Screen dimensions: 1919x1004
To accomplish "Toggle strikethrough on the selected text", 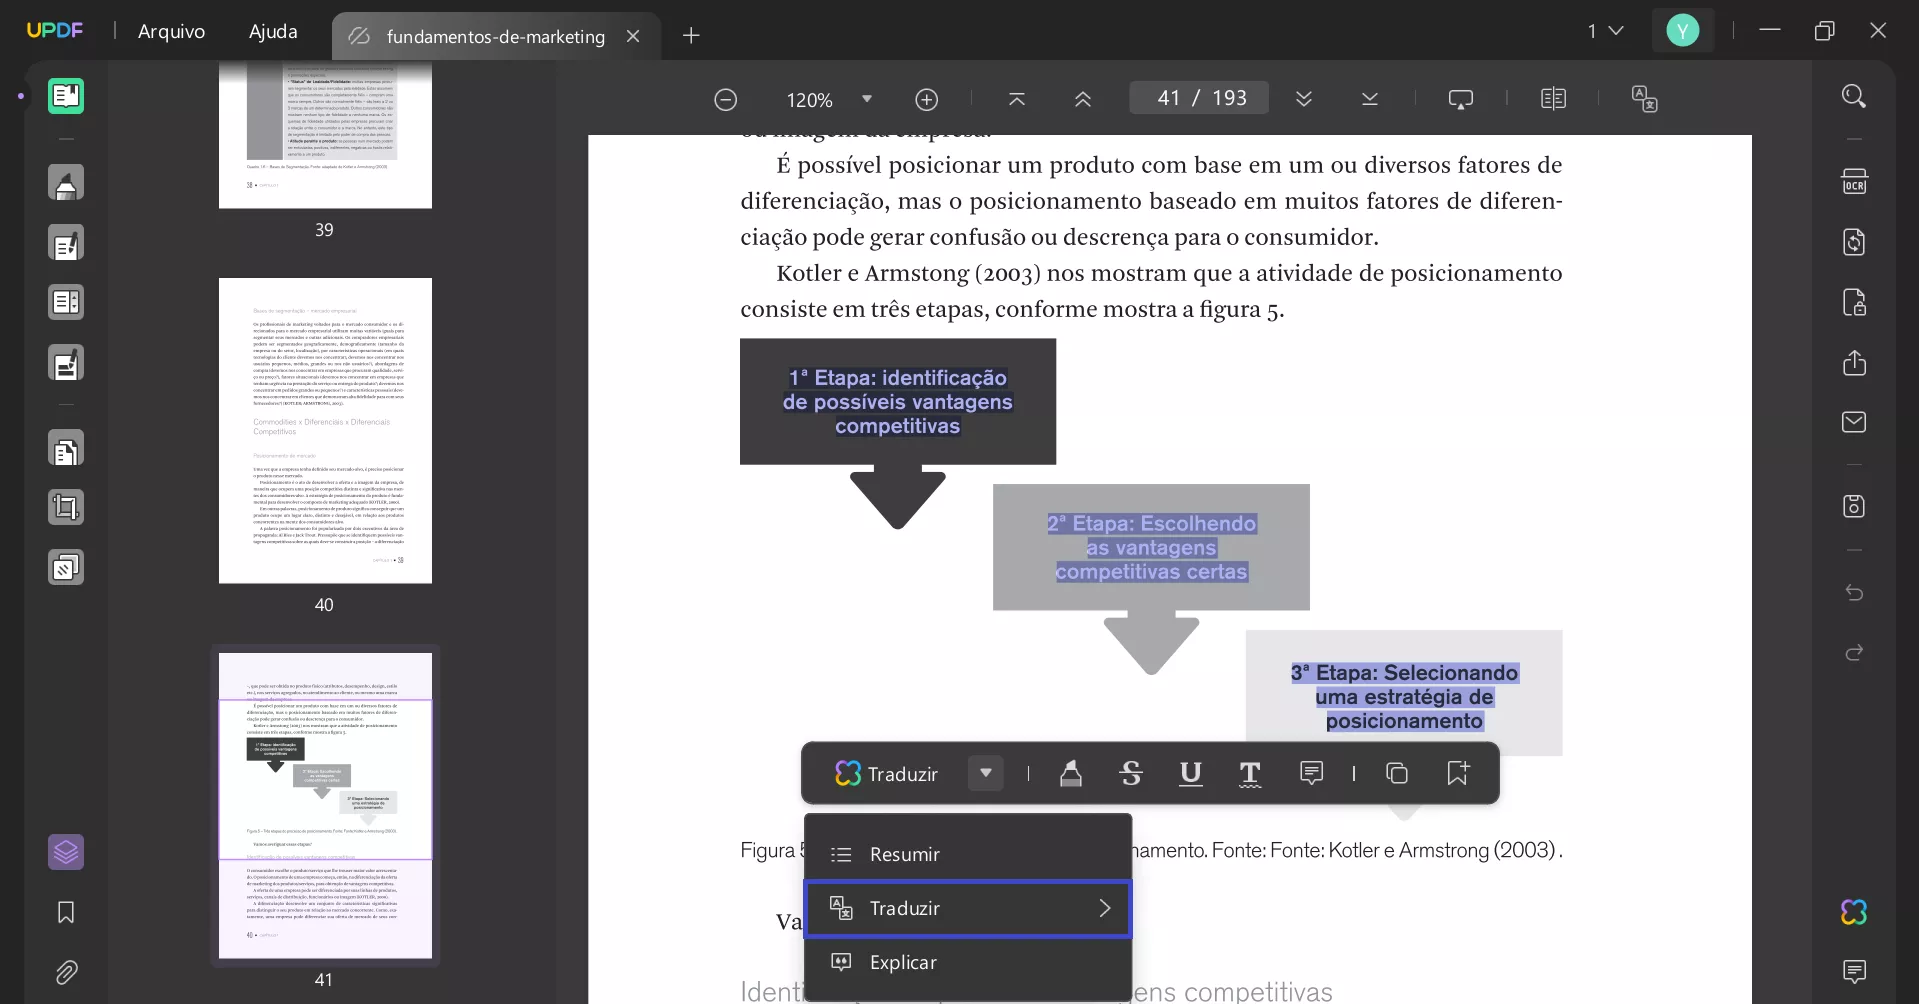I will pos(1131,773).
